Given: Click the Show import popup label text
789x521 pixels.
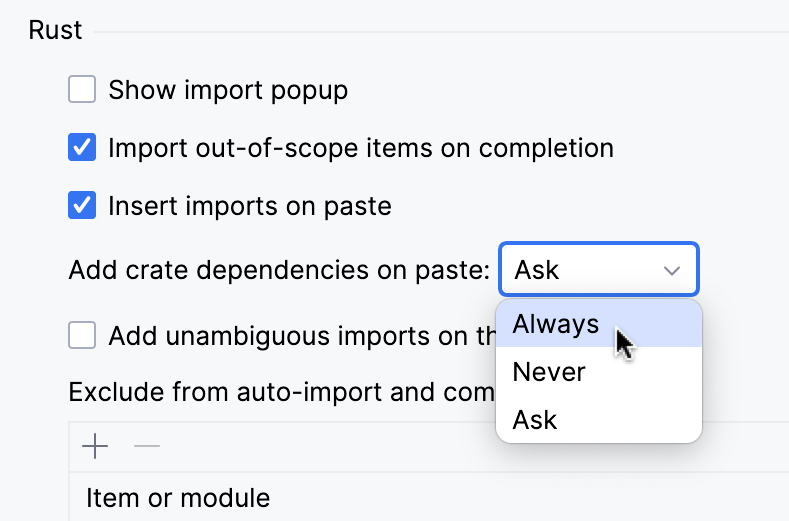Looking at the screenshot, I should click(228, 90).
